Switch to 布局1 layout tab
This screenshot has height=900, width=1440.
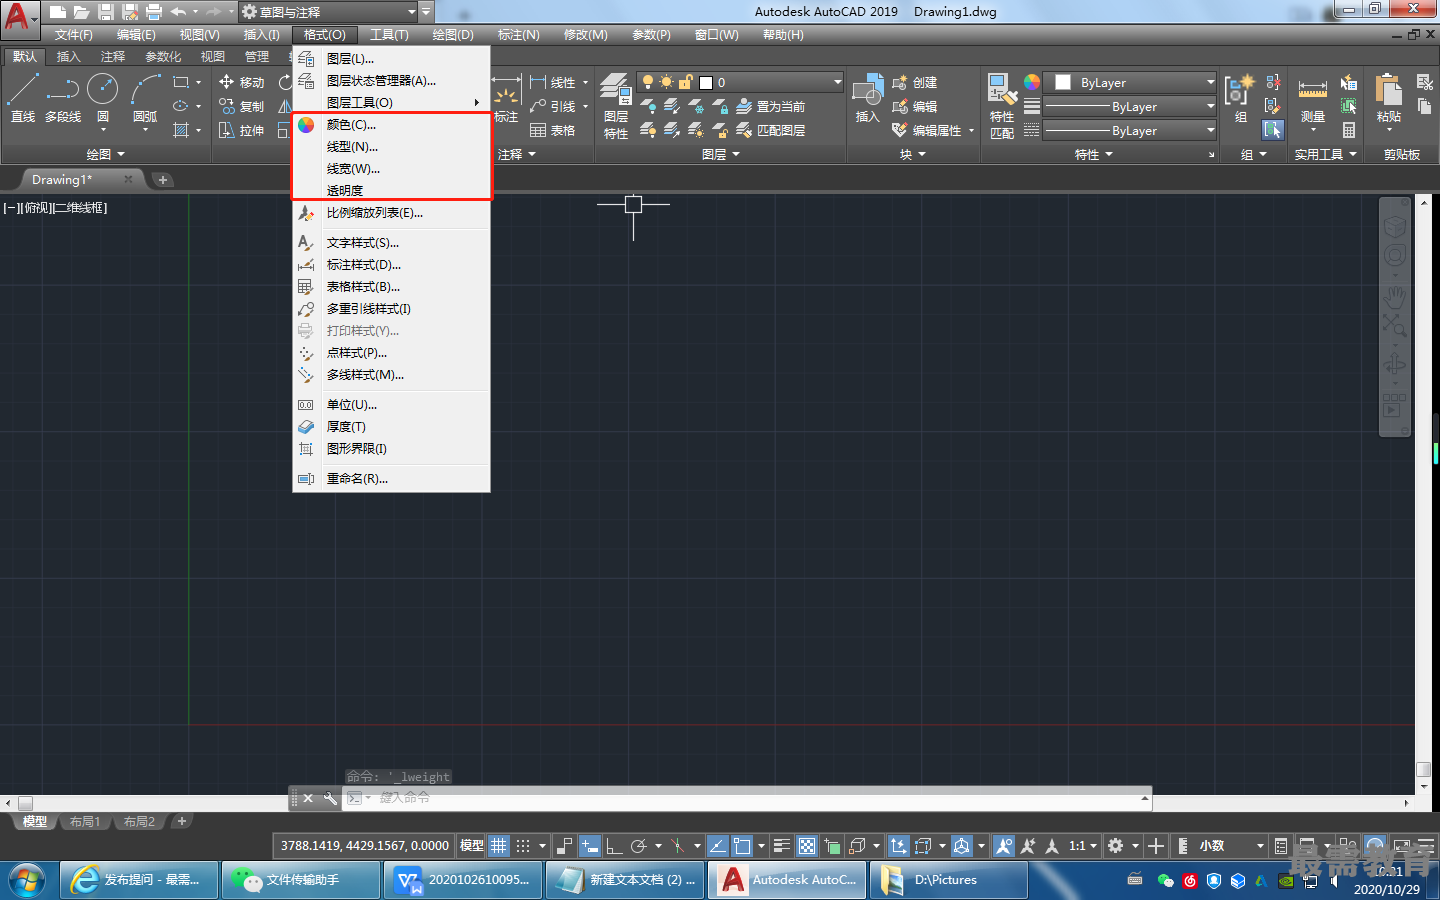point(84,821)
